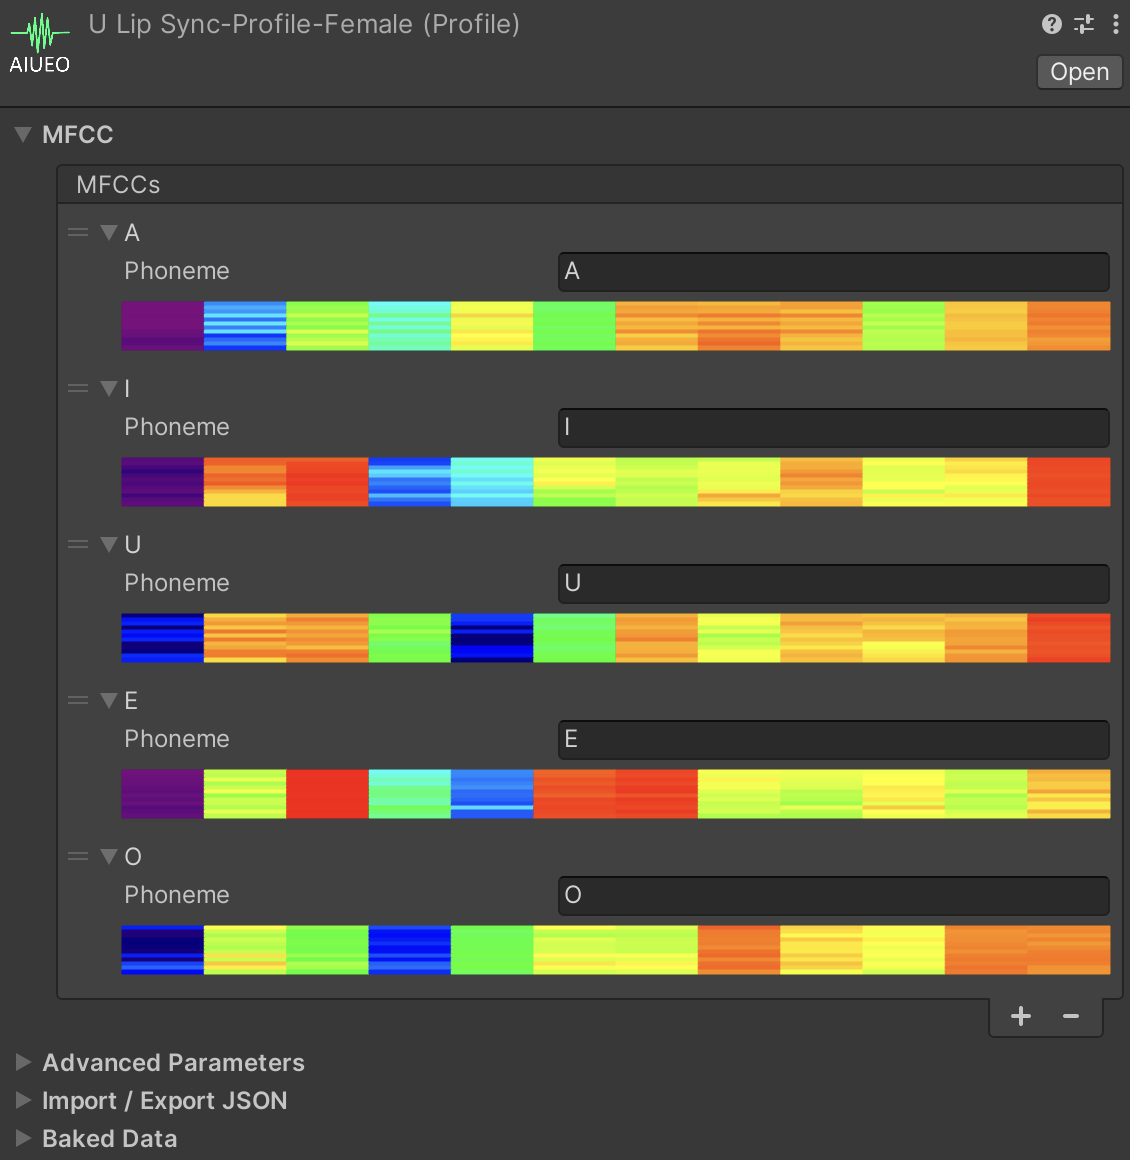Image resolution: width=1130 pixels, height=1160 pixels.
Task: Click the MFCC color spectrum for O
Action: [x=616, y=950]
